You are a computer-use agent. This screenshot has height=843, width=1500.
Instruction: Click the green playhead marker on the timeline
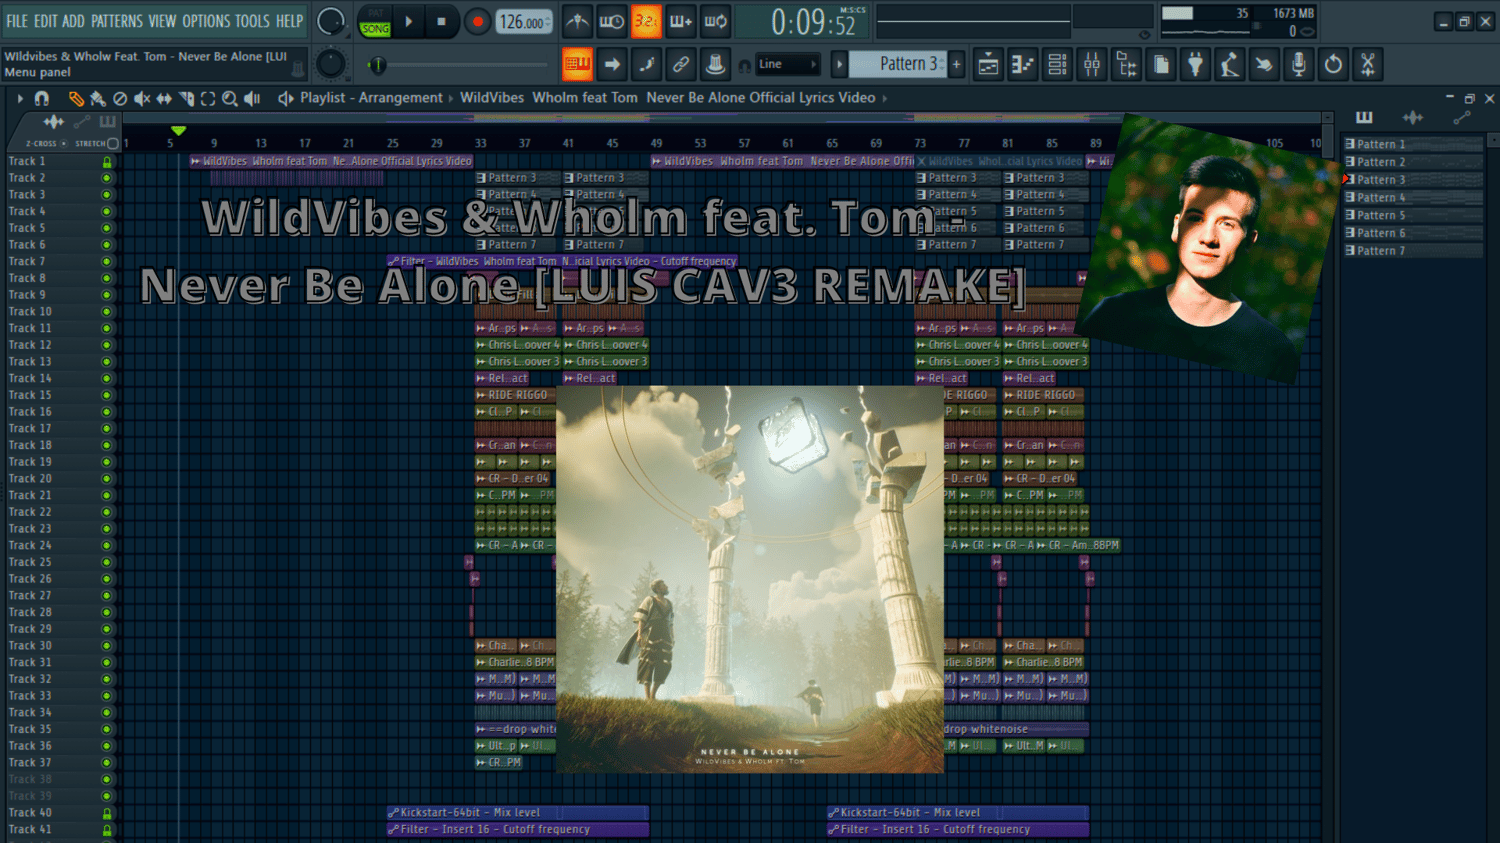point(178,131)
